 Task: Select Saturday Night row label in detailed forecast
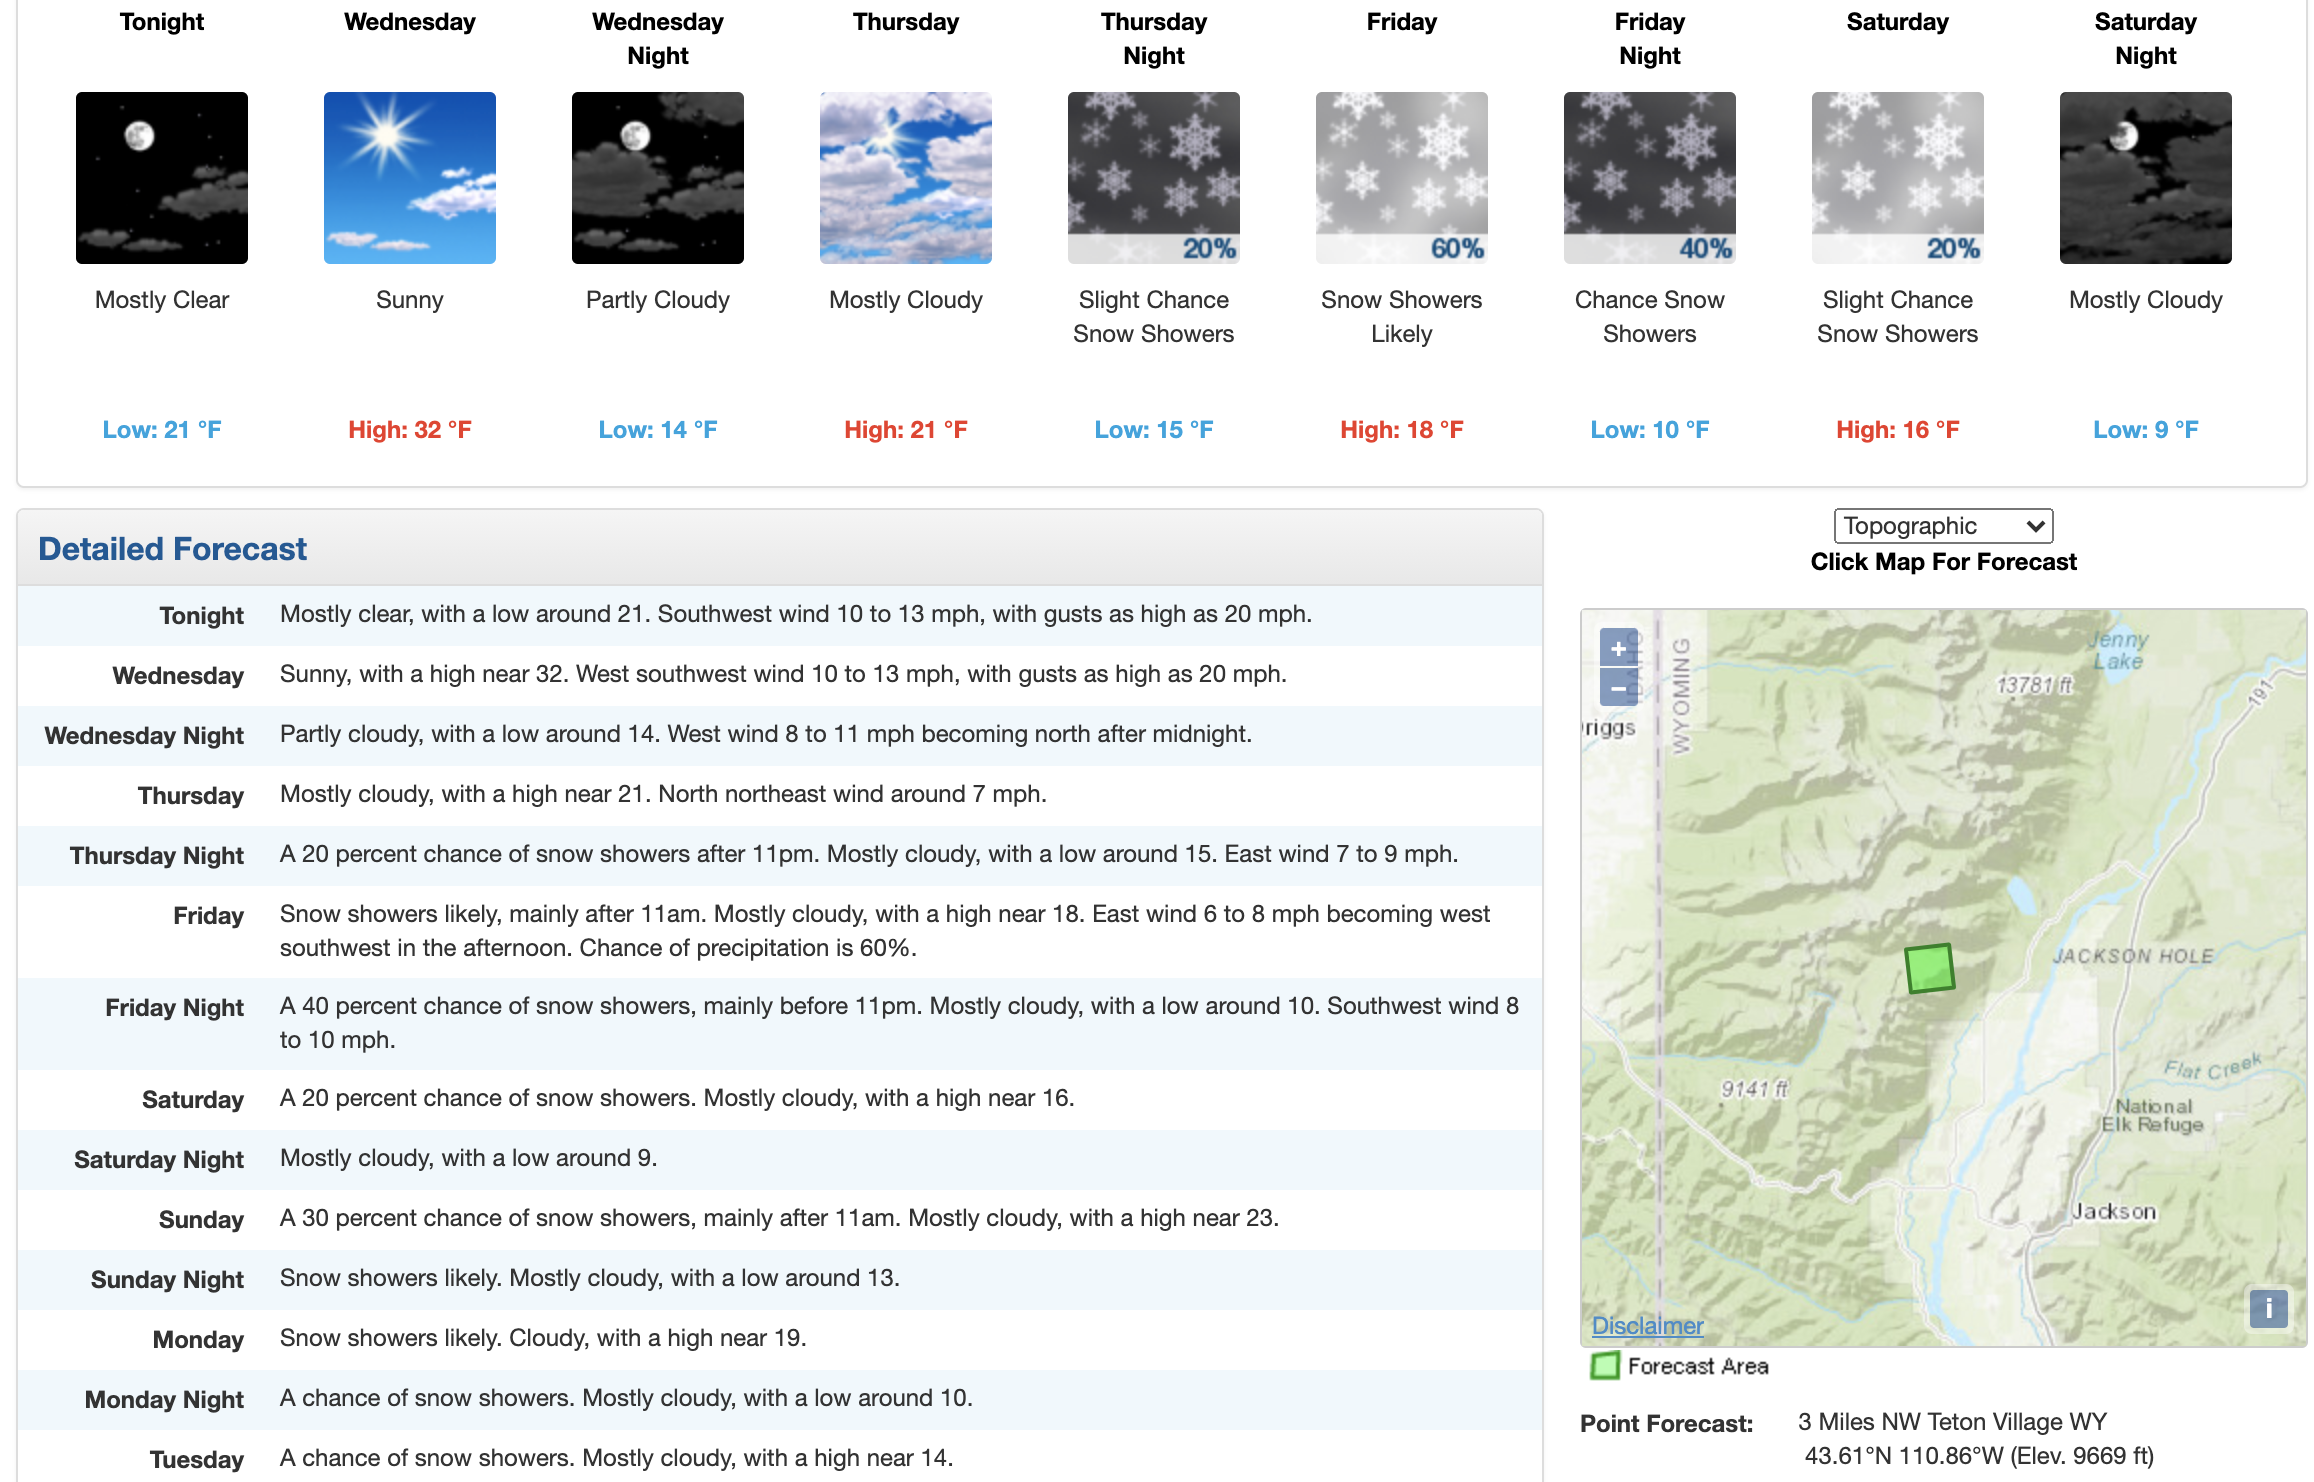click(159, 1160)
